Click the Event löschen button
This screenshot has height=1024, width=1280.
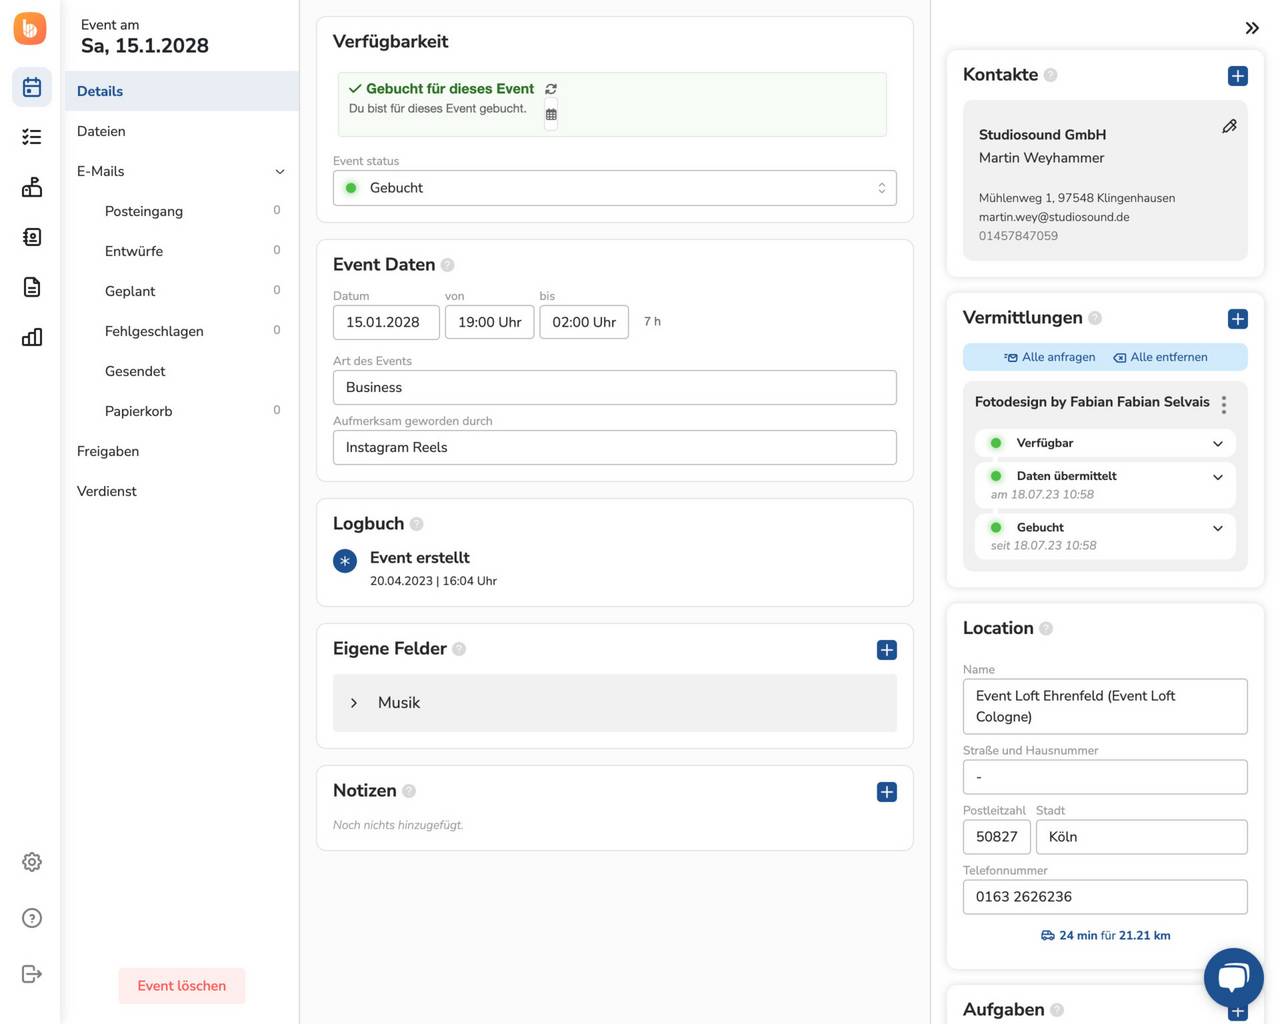click(x=182, y=986)
